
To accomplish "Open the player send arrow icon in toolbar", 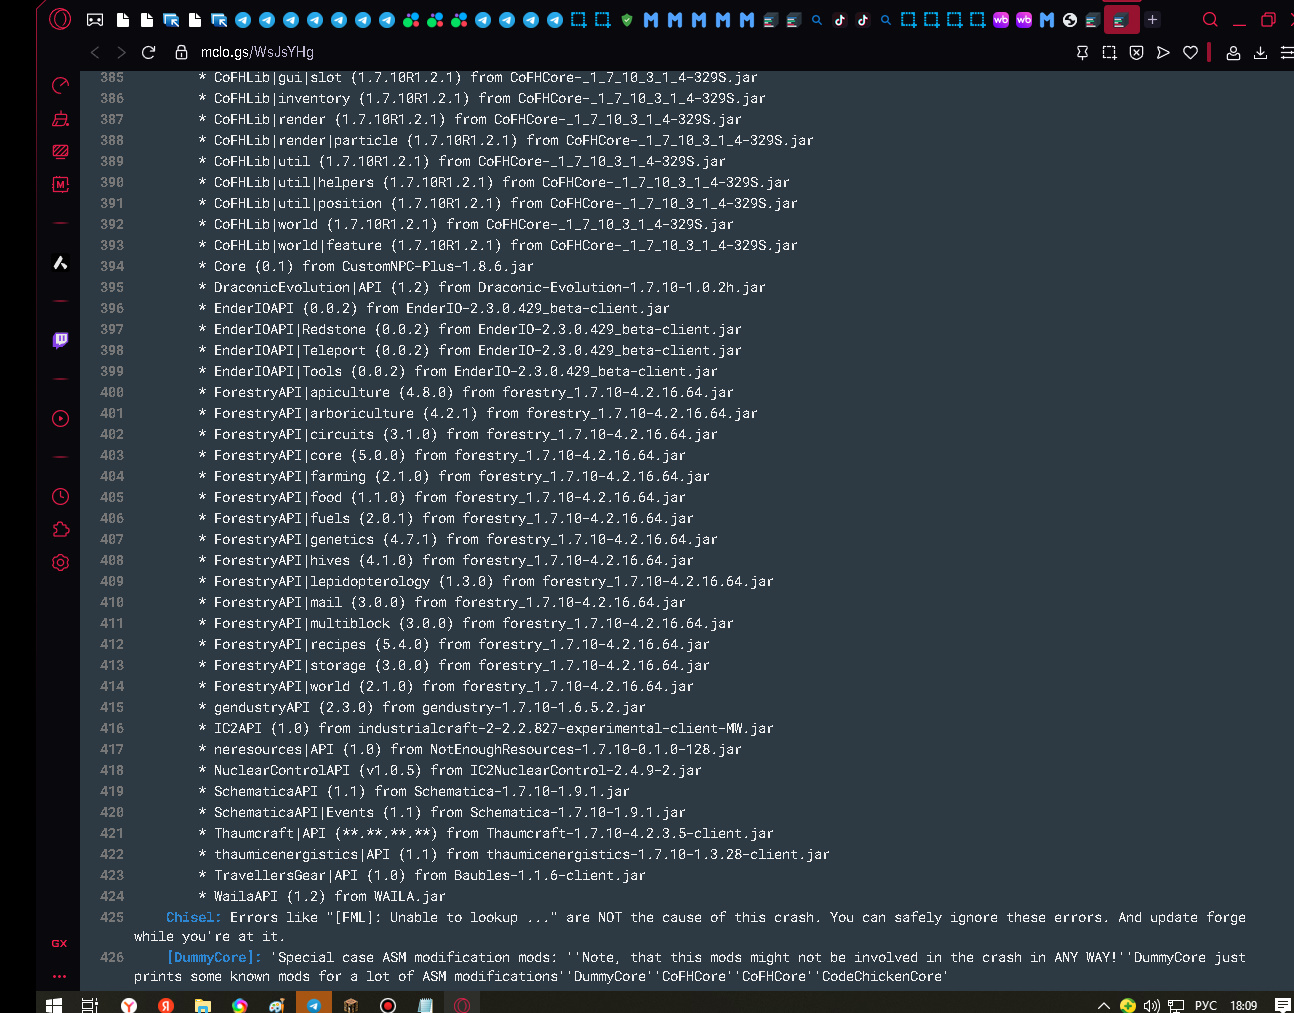I will pyautogui.click(x=1163, y=52).
